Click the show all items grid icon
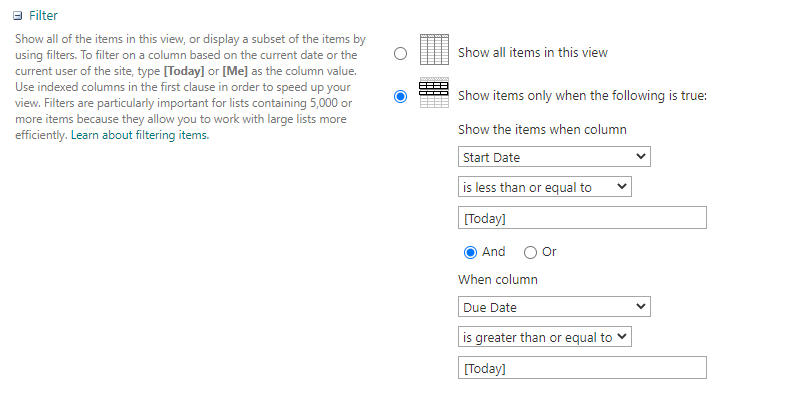The image size is (790, 404). (x=433, y=51)
